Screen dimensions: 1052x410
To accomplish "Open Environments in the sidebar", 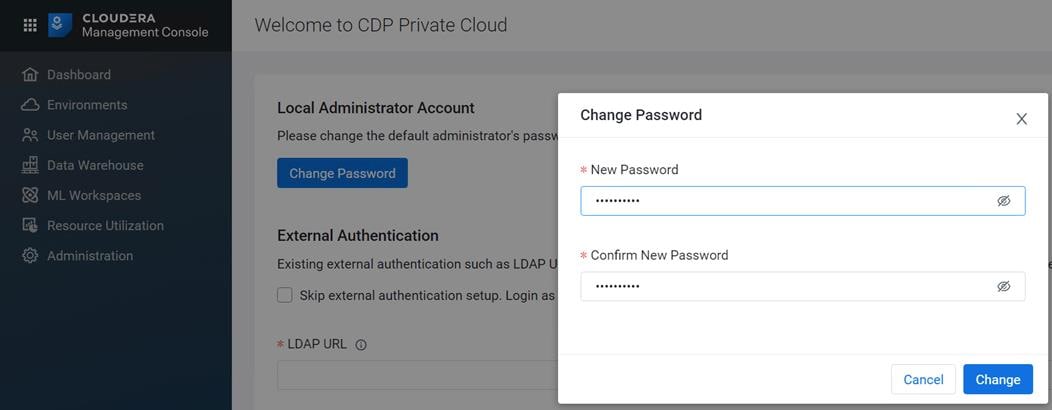I will [x=87, y=105].
